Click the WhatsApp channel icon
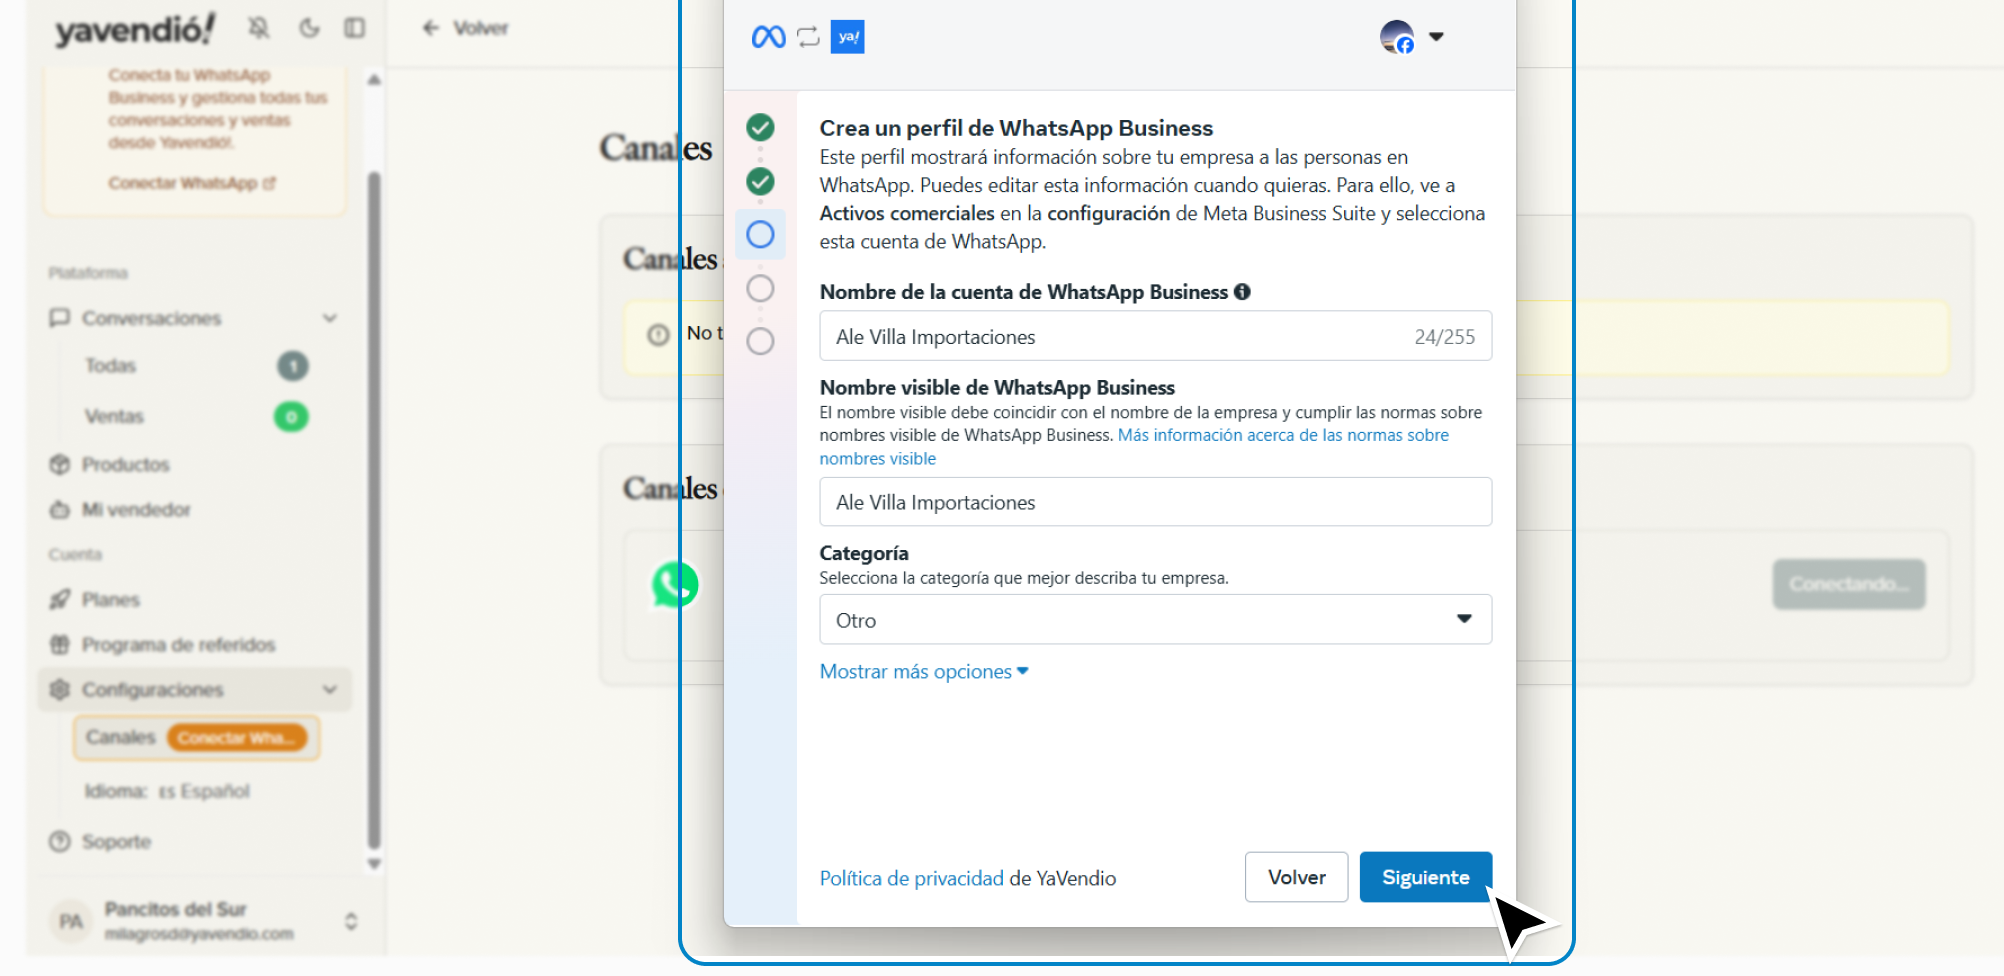The height and width of the screenshot is (976, 2004). coord(675,584)
